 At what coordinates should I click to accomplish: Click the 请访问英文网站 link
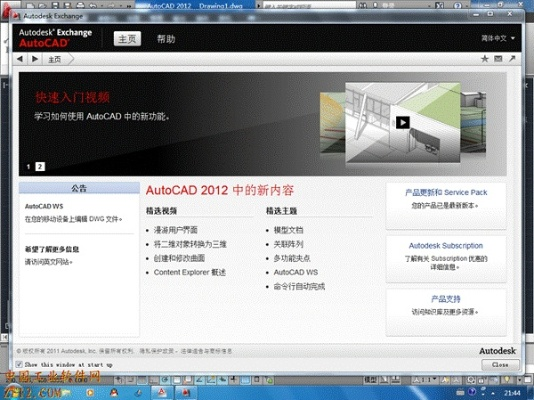48,262
